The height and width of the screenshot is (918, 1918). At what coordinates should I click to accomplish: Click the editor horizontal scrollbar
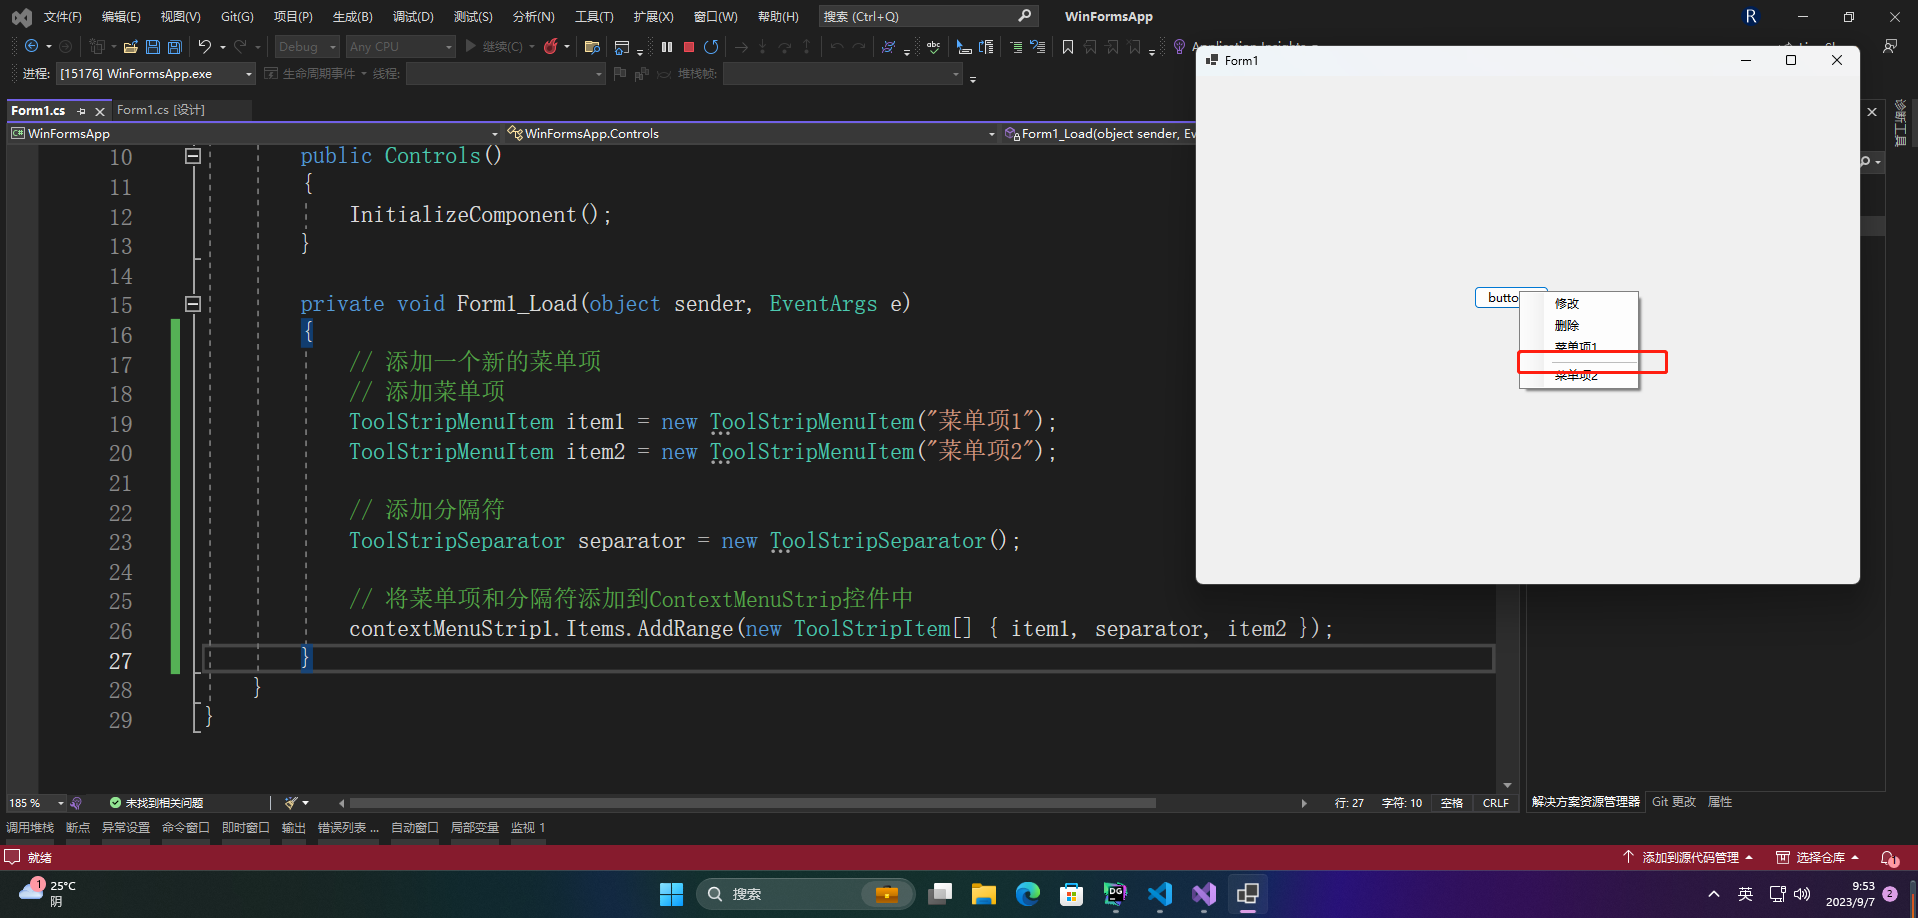click(752, 803)
